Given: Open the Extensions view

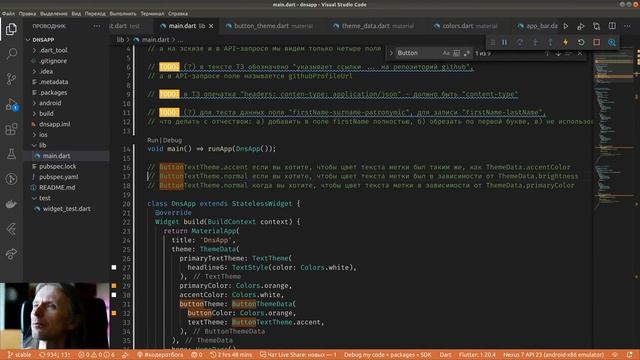Looking at the screenshot, I should [11, 129].
